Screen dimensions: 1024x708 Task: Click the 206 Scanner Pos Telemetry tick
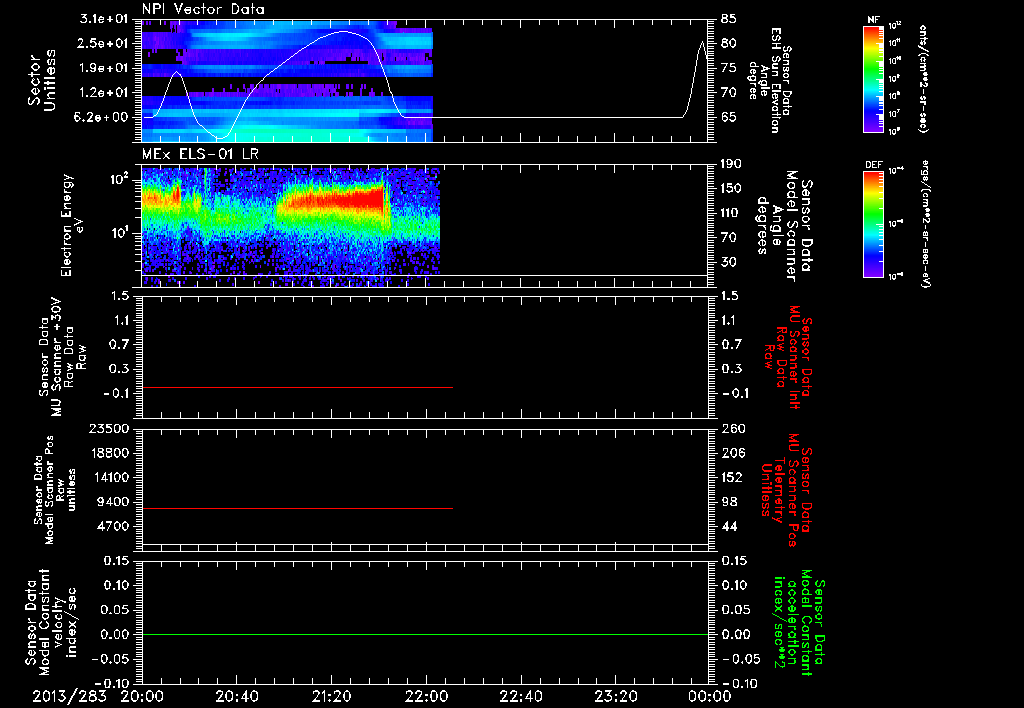pyautogui.click(x=731, y=453)
